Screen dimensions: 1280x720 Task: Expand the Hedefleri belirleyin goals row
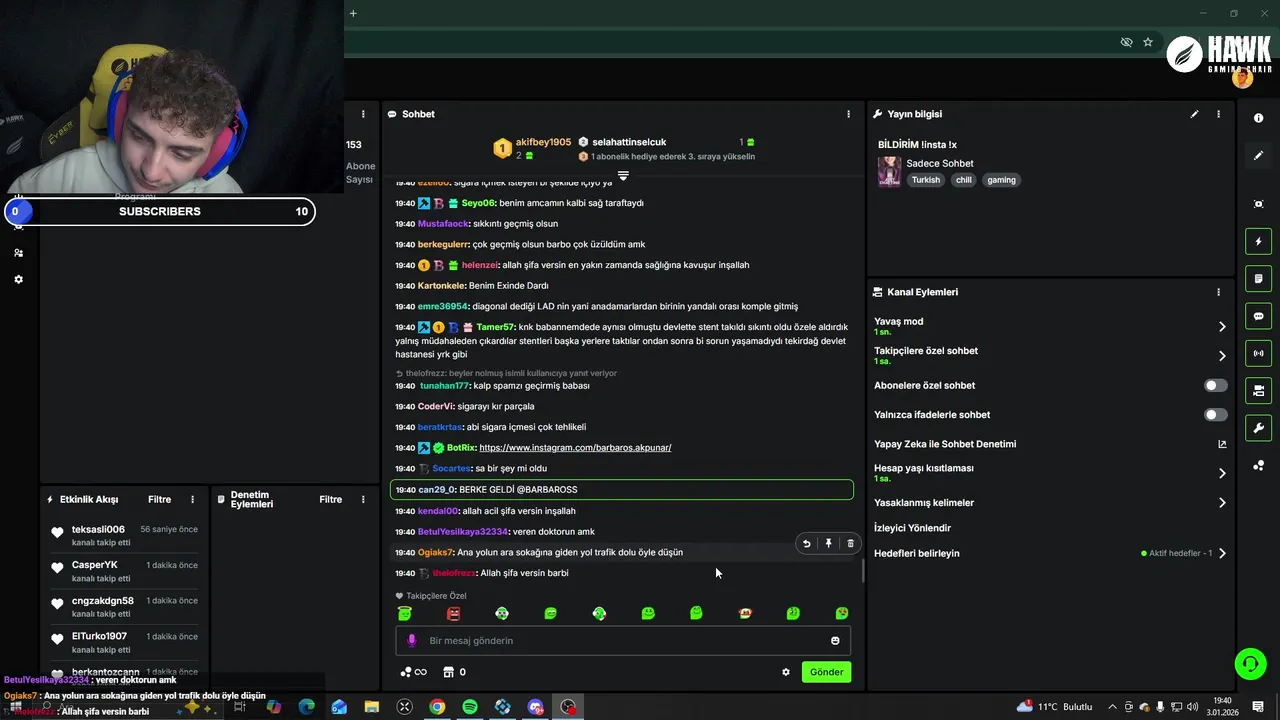coord(1050,553)
